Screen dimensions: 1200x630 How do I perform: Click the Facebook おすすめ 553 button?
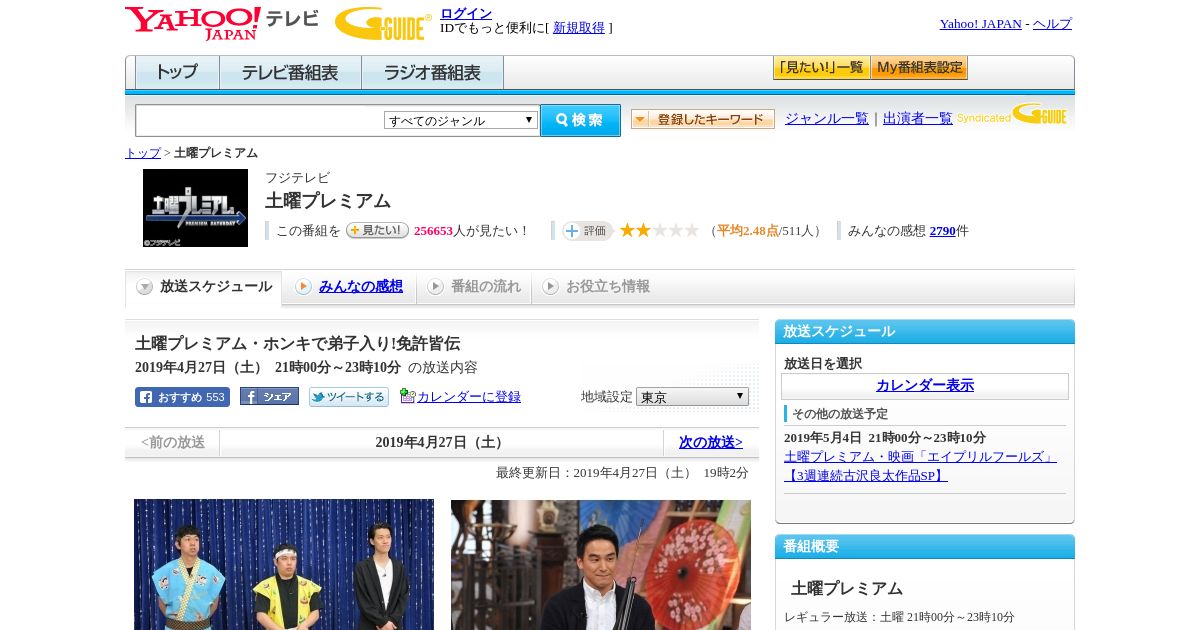182,397
